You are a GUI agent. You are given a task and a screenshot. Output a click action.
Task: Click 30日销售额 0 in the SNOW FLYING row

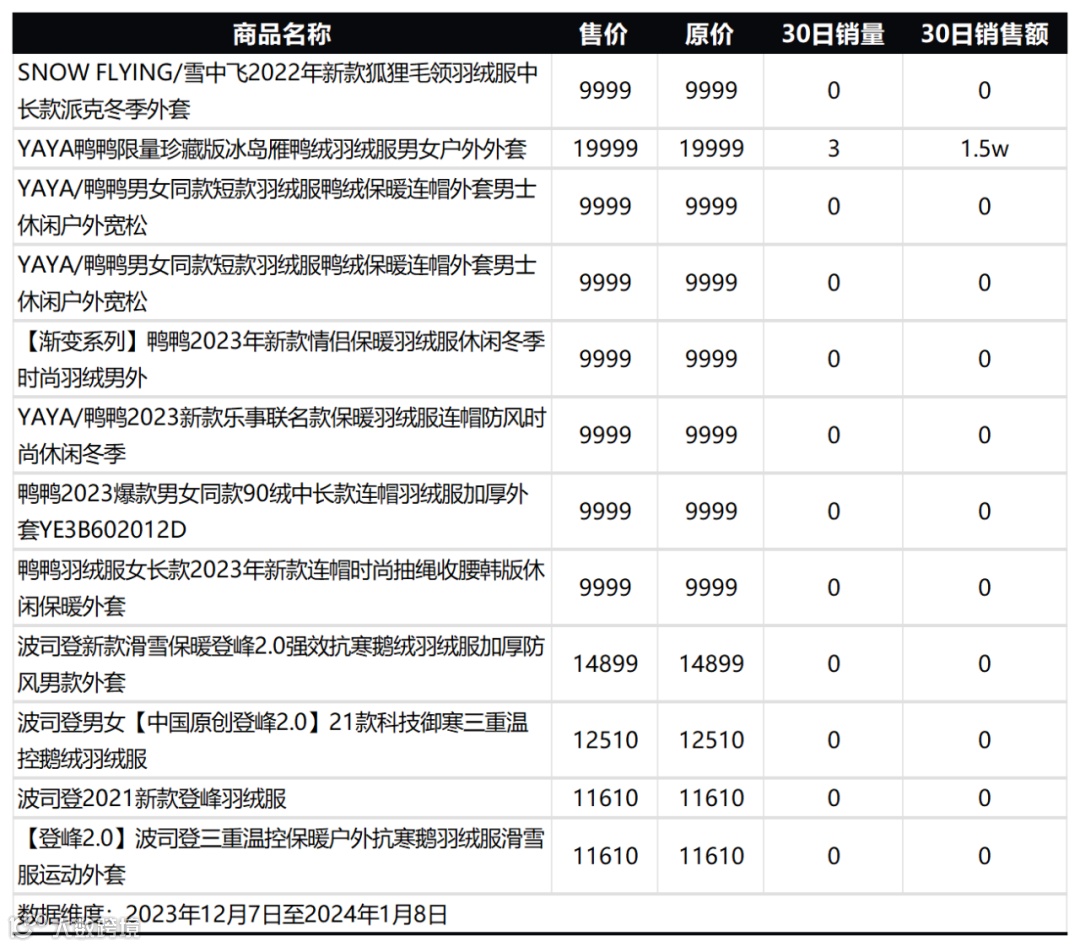pyautogui.click(x=984, y=90)
